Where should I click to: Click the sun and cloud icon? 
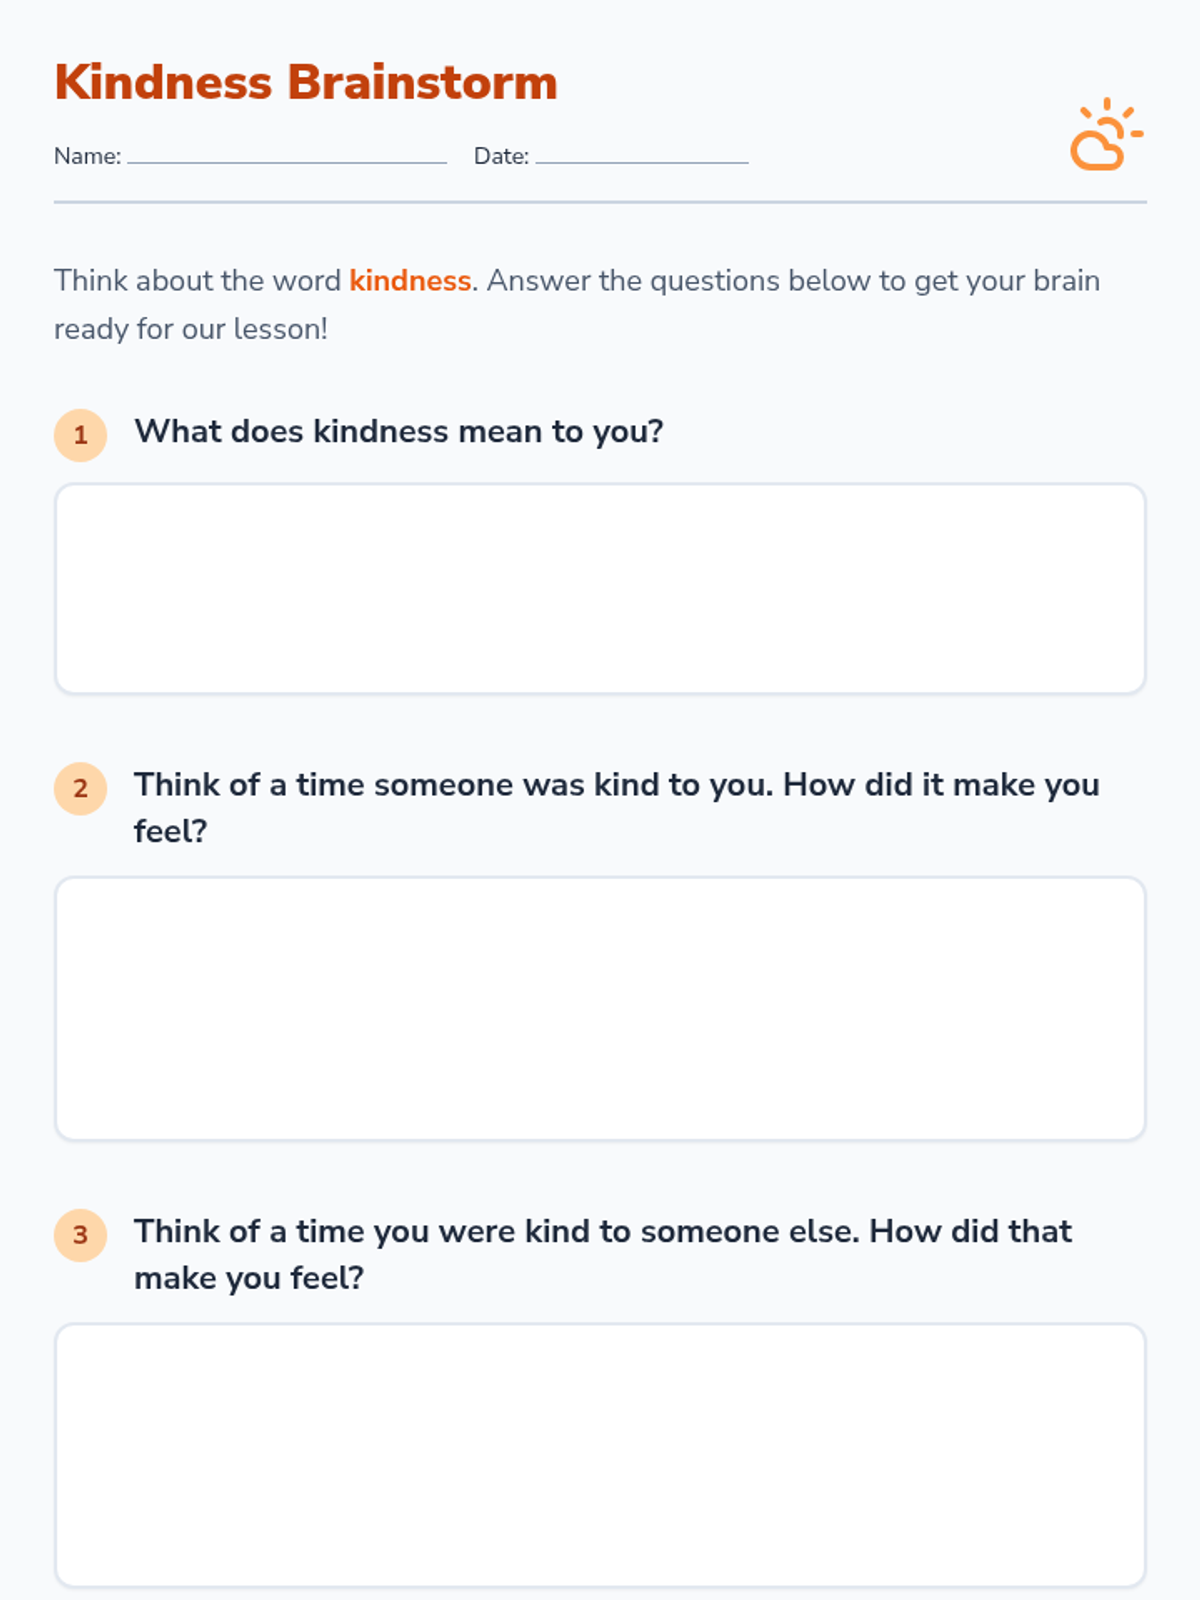[1105, 136]
